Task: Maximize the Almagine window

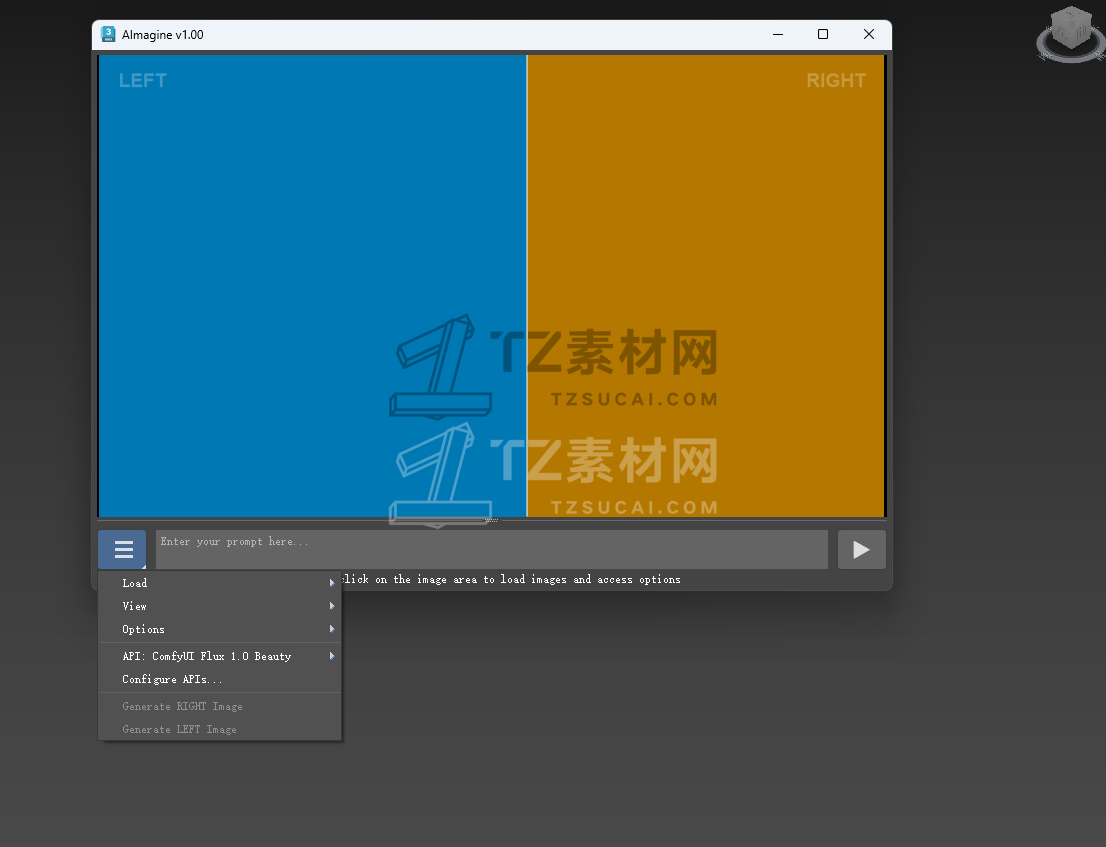Action: 822,33
